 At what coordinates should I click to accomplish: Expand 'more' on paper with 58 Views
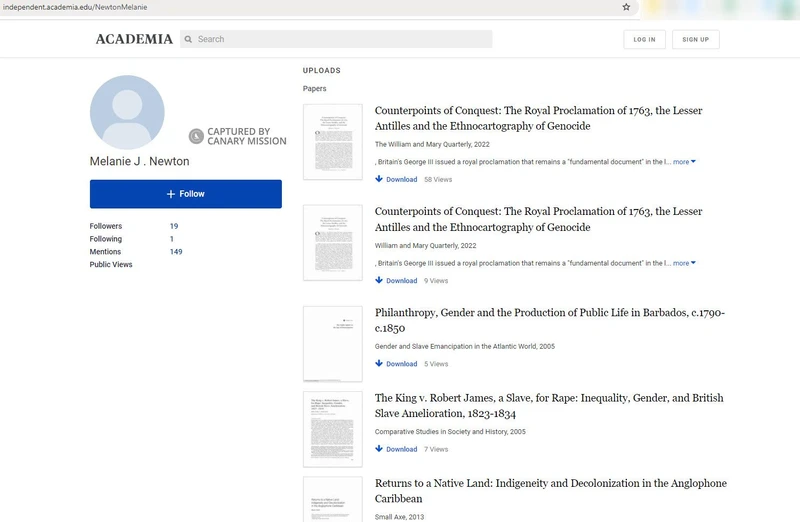[x=684, y=162]
